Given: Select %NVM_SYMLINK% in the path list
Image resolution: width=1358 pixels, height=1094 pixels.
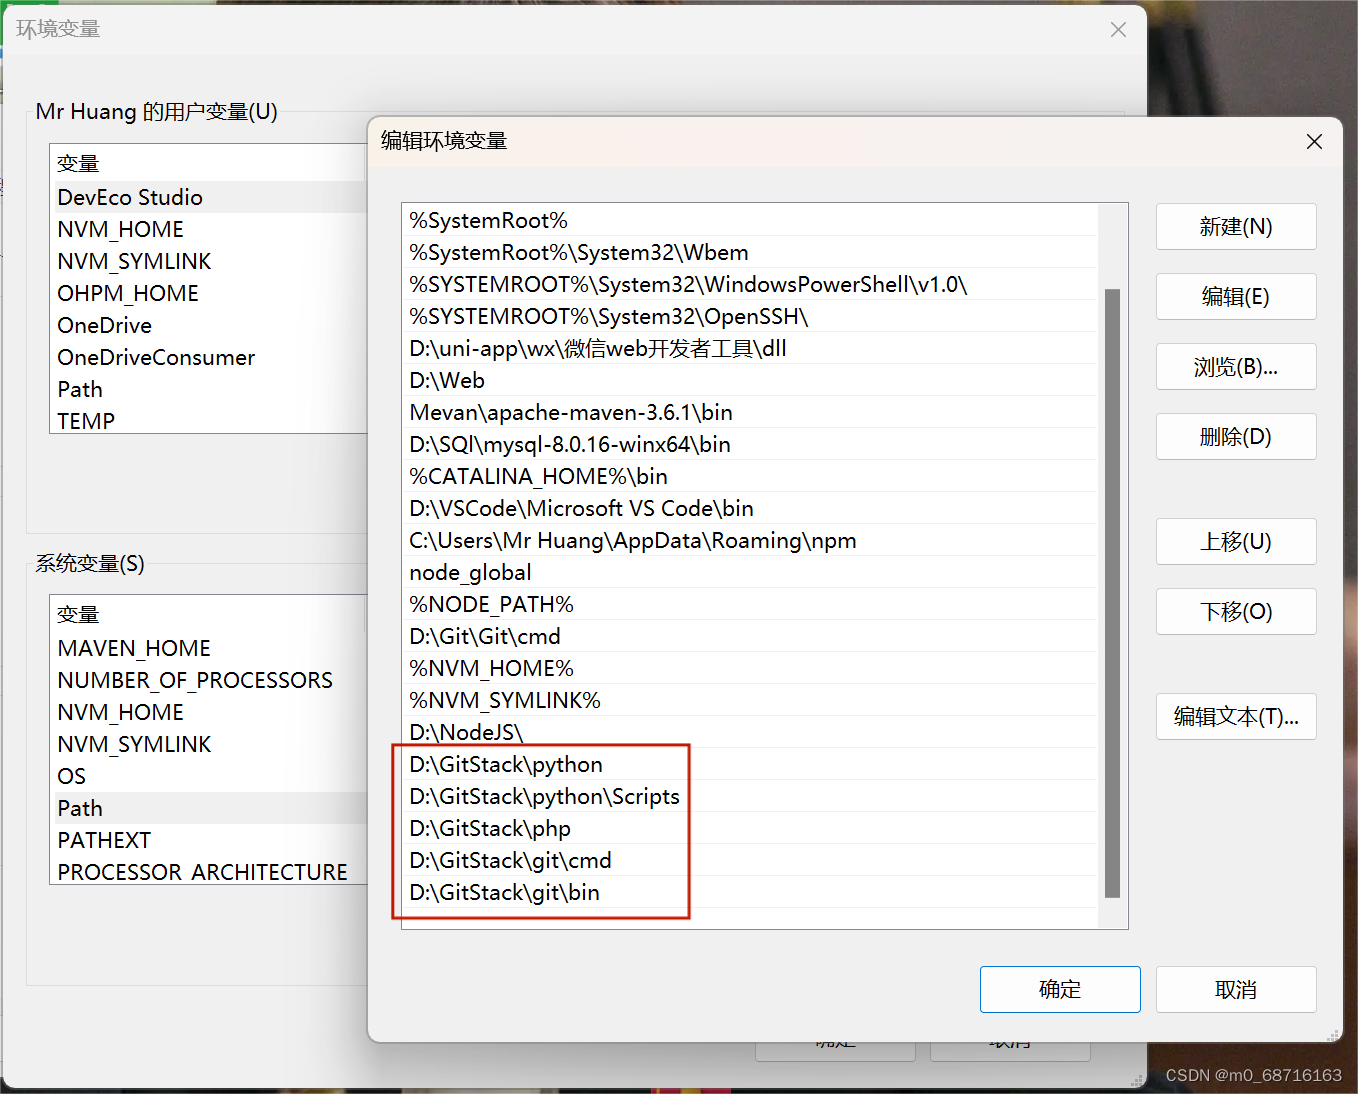Looking at the screenshot, I should 749,701.
